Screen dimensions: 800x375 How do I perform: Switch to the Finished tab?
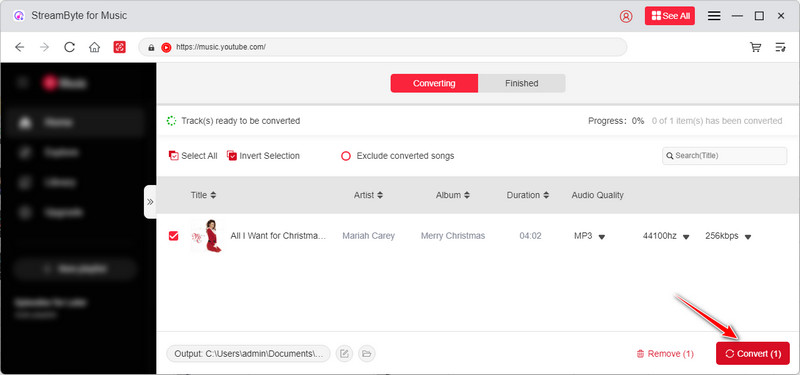[x=521, y=83]
